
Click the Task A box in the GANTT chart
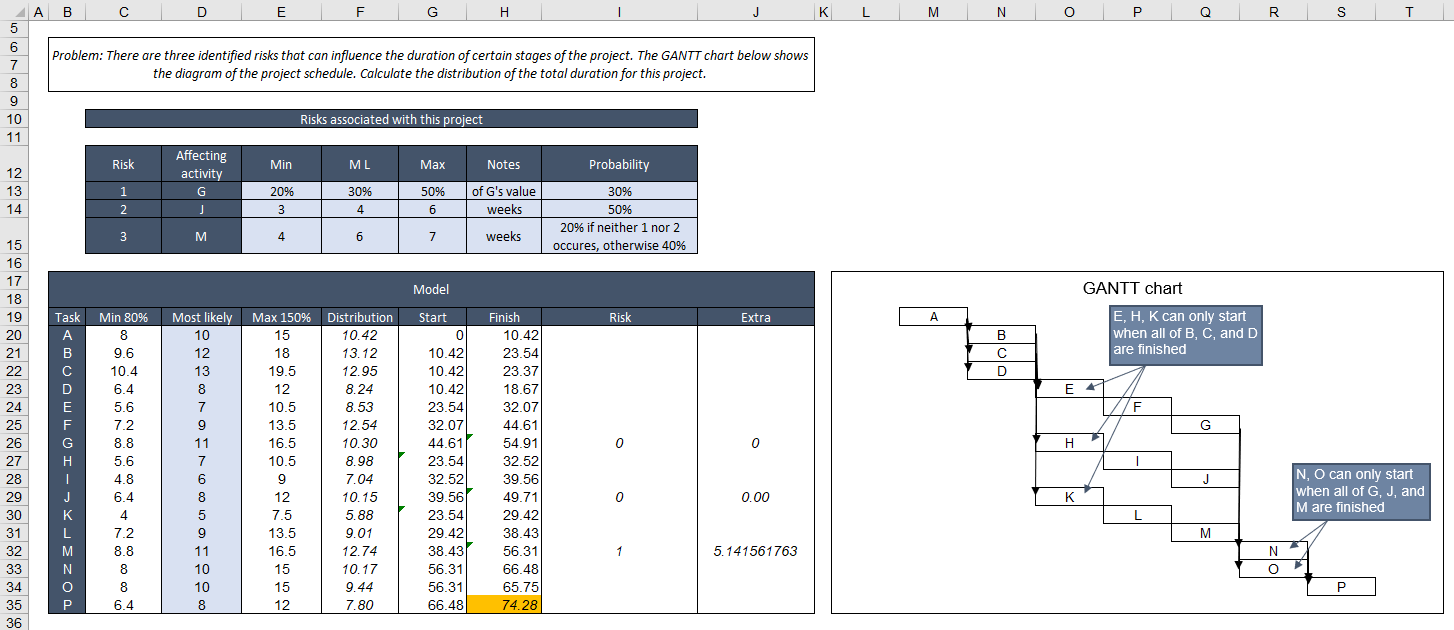point(932,315)
